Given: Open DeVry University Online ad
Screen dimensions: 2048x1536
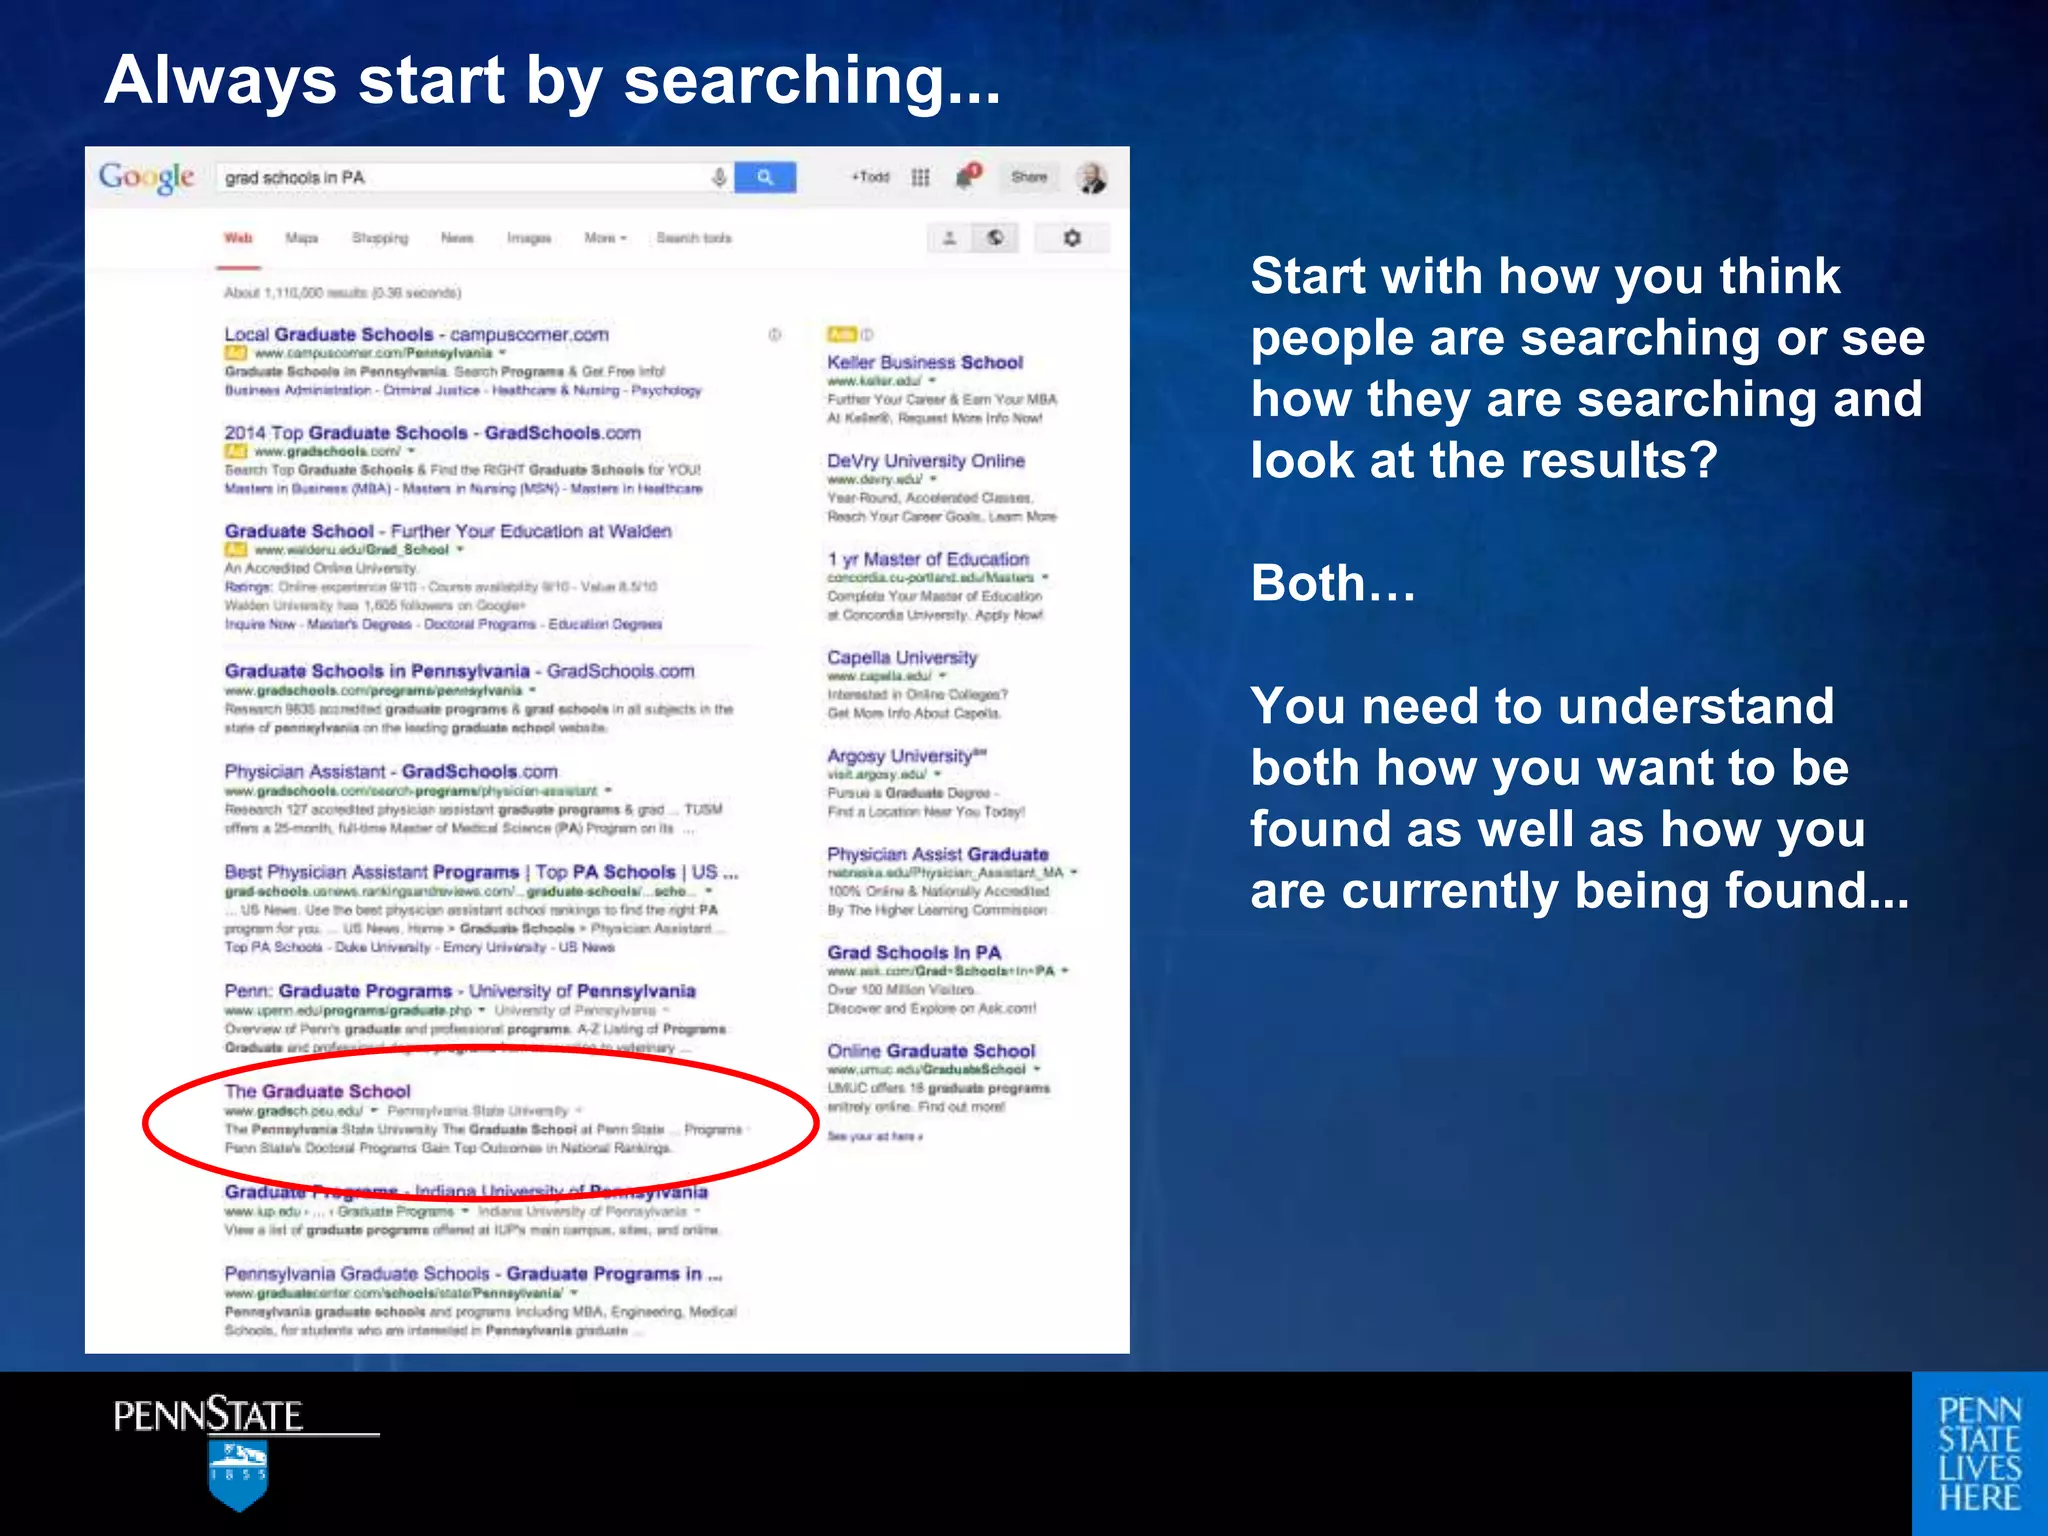Looking at the screenshot, I should point(926,461).
